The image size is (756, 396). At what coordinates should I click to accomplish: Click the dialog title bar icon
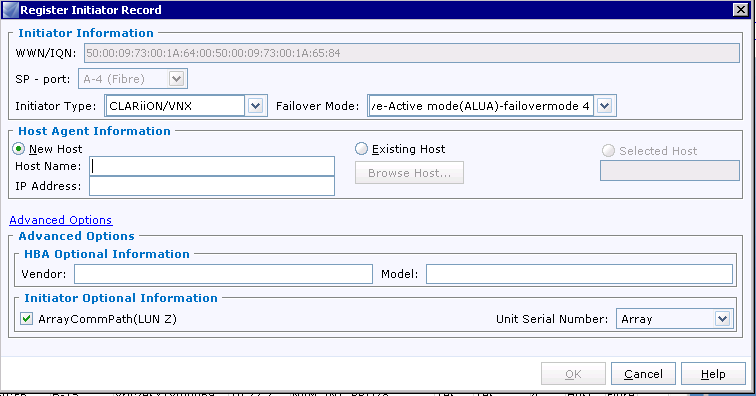point(11,10)
